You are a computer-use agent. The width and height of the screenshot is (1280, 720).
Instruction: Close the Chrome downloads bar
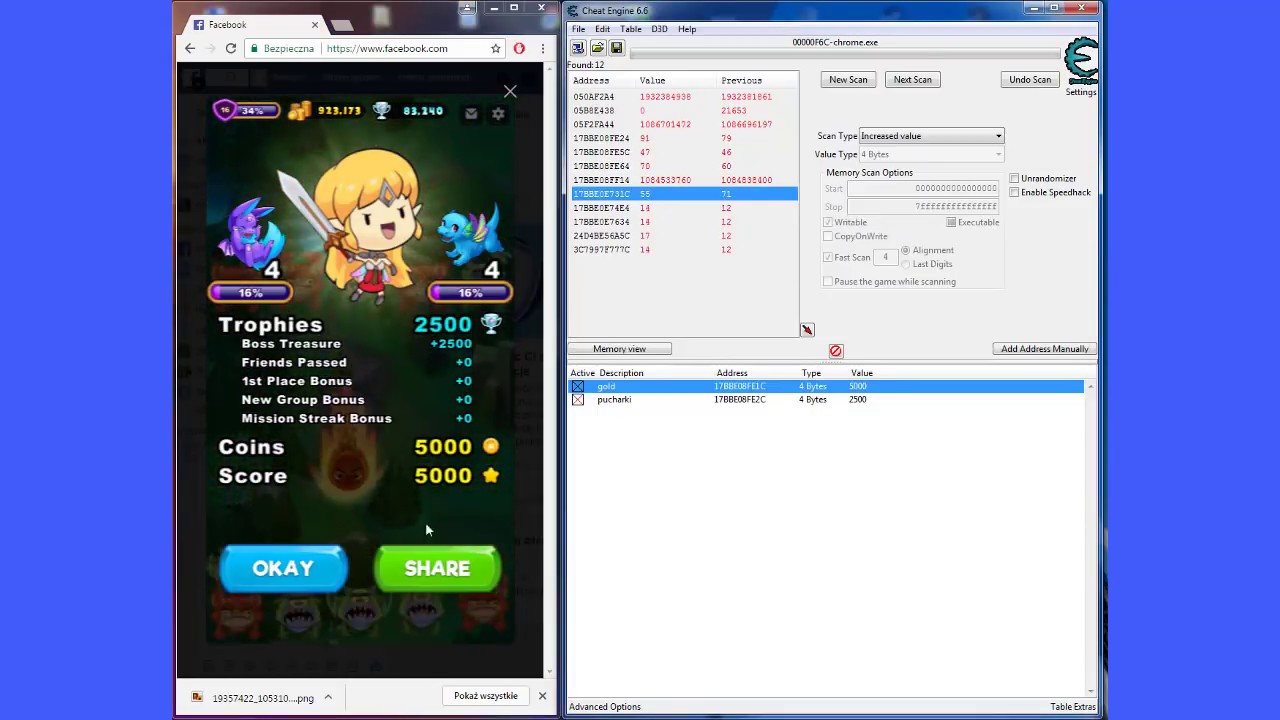coord(542,696)
